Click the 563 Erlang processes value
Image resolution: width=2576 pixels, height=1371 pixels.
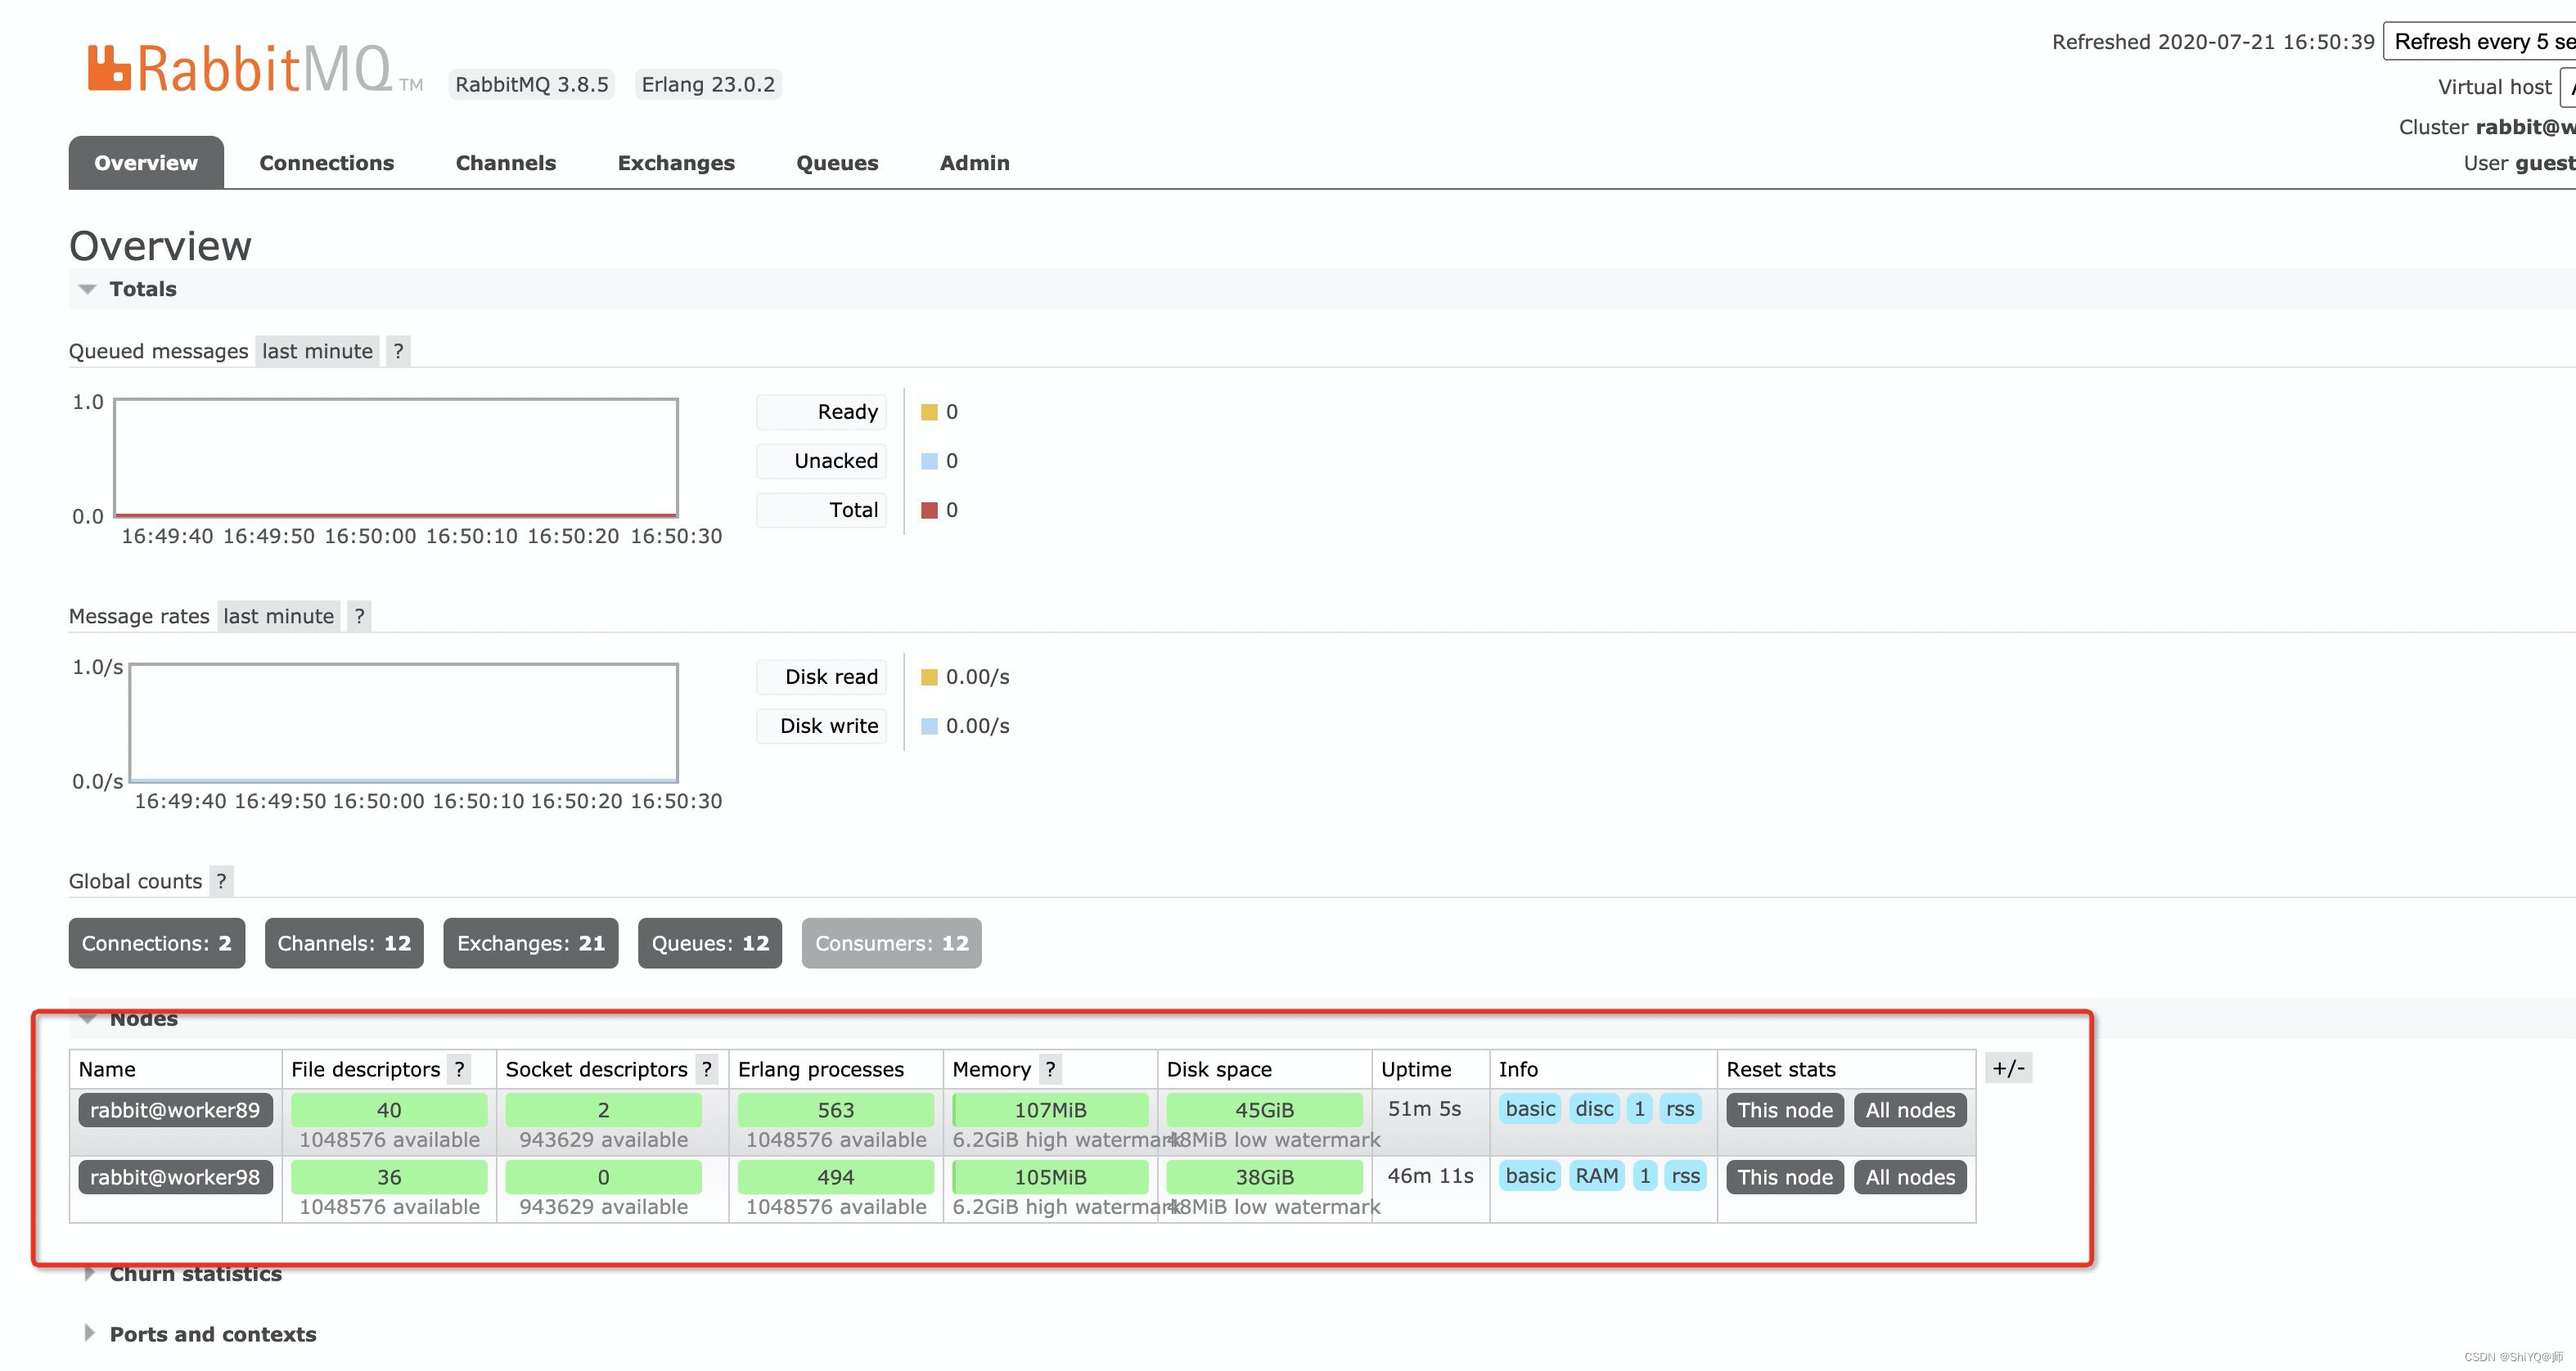tap(835, 1110)
